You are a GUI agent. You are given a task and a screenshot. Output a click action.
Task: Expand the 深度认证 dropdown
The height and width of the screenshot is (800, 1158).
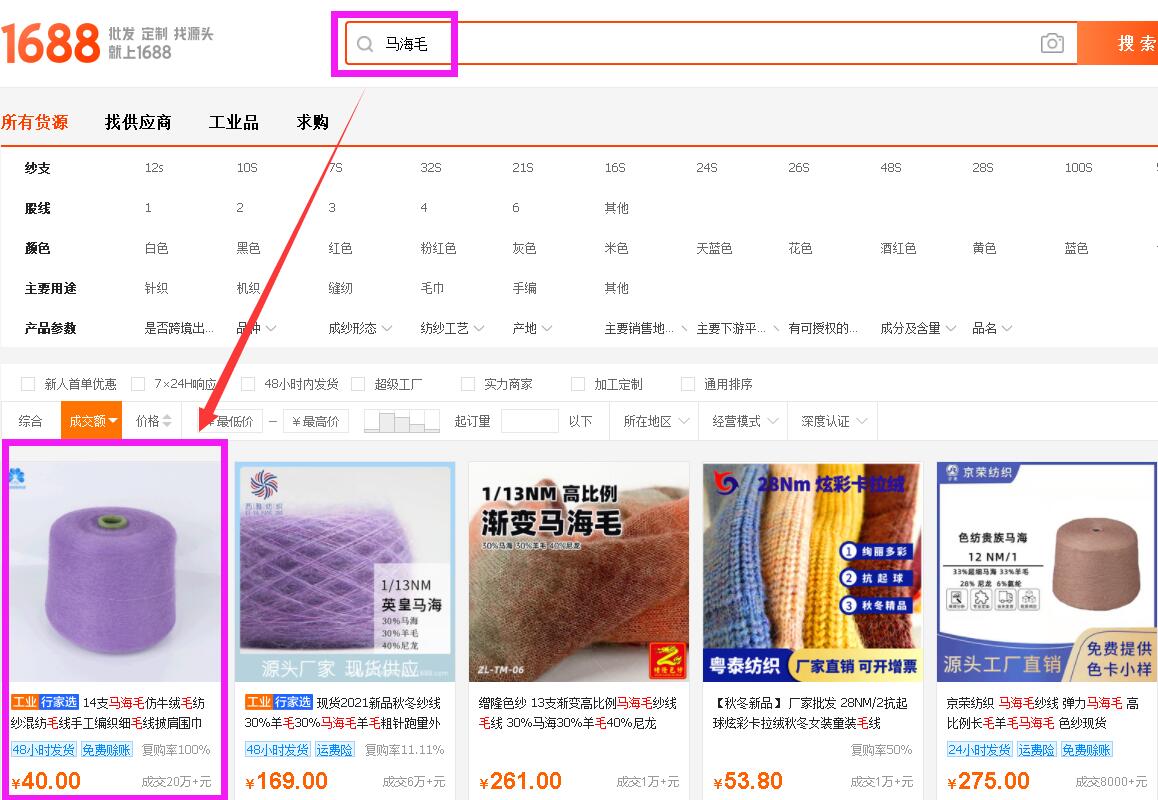click(x=832, y=421)
